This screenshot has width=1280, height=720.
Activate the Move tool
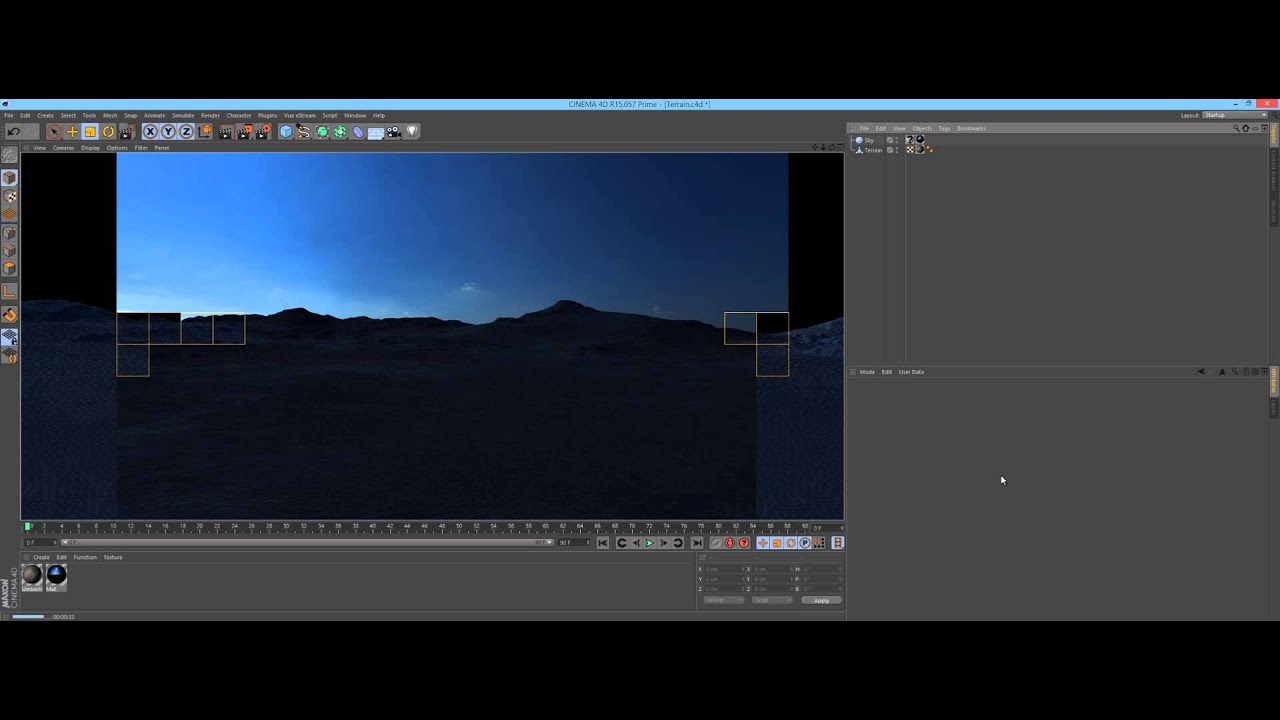coord(72,132)
